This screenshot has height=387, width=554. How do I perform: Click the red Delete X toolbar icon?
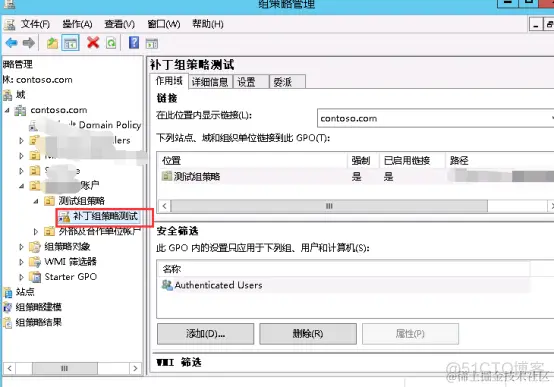point(93,43)
